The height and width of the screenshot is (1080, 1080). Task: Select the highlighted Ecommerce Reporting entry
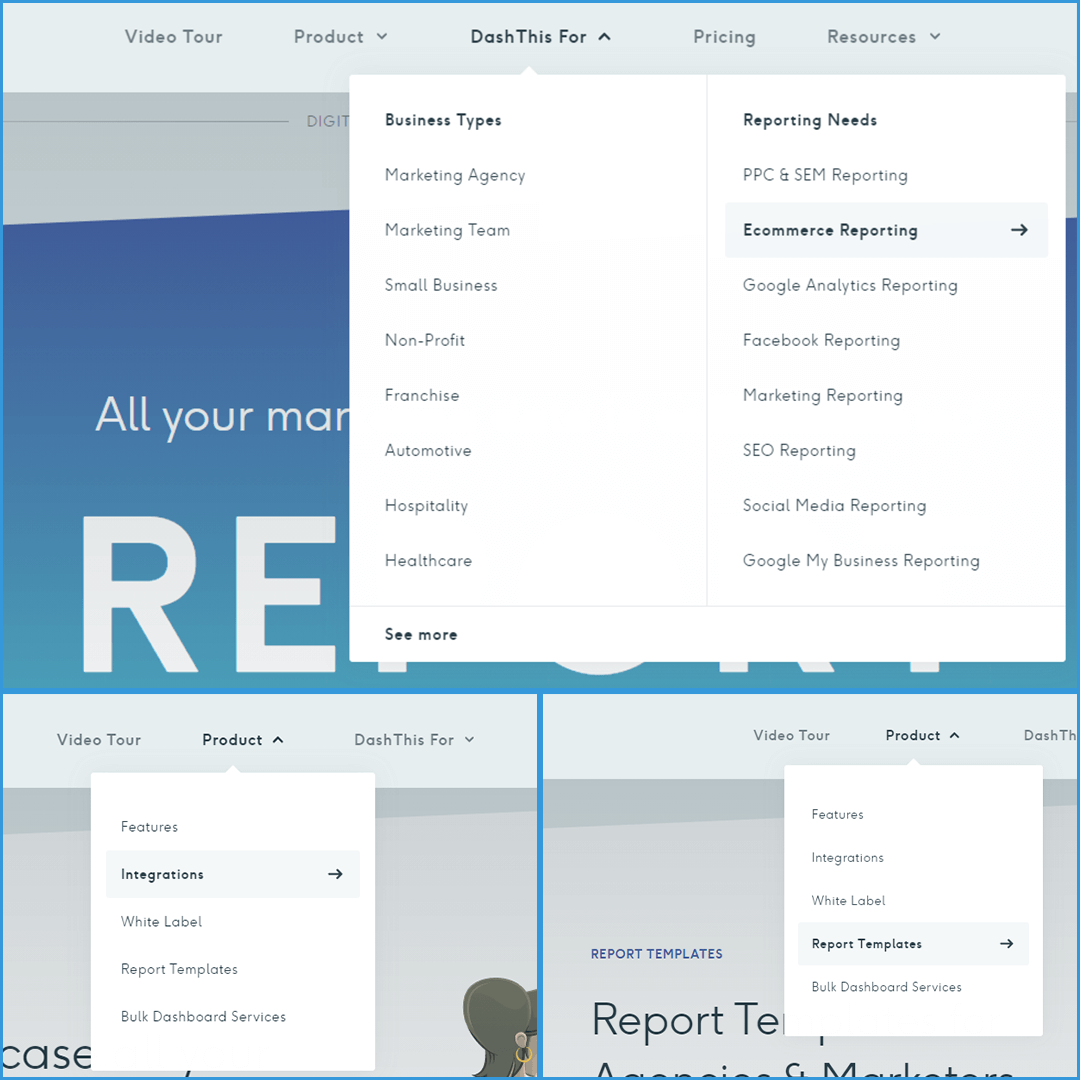pos(830,230)
